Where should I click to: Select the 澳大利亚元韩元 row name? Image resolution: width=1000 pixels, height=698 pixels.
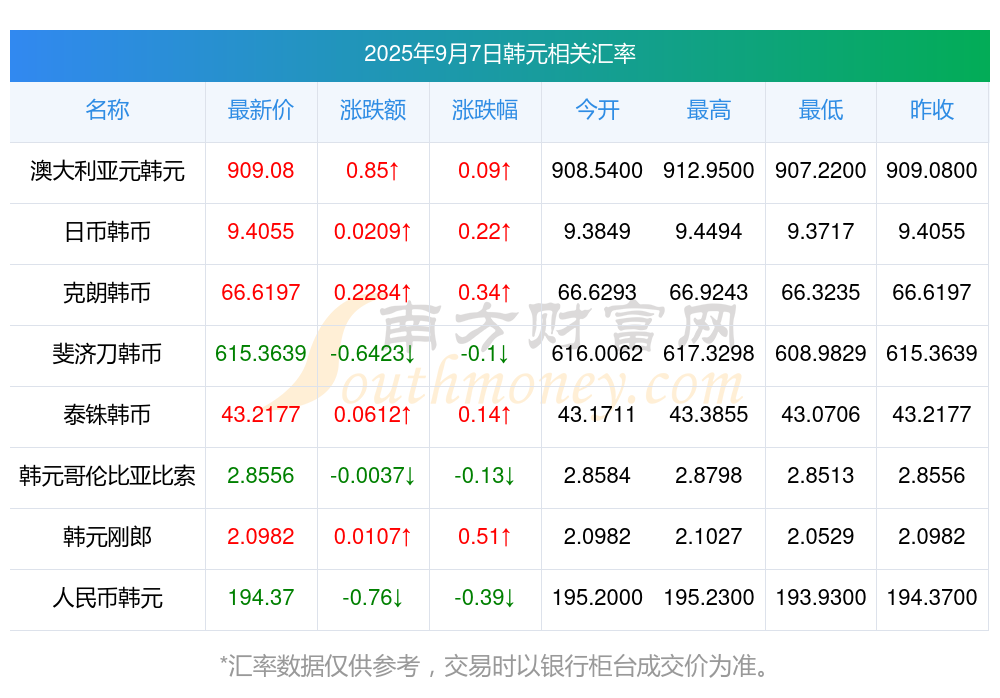coord(107,171)
